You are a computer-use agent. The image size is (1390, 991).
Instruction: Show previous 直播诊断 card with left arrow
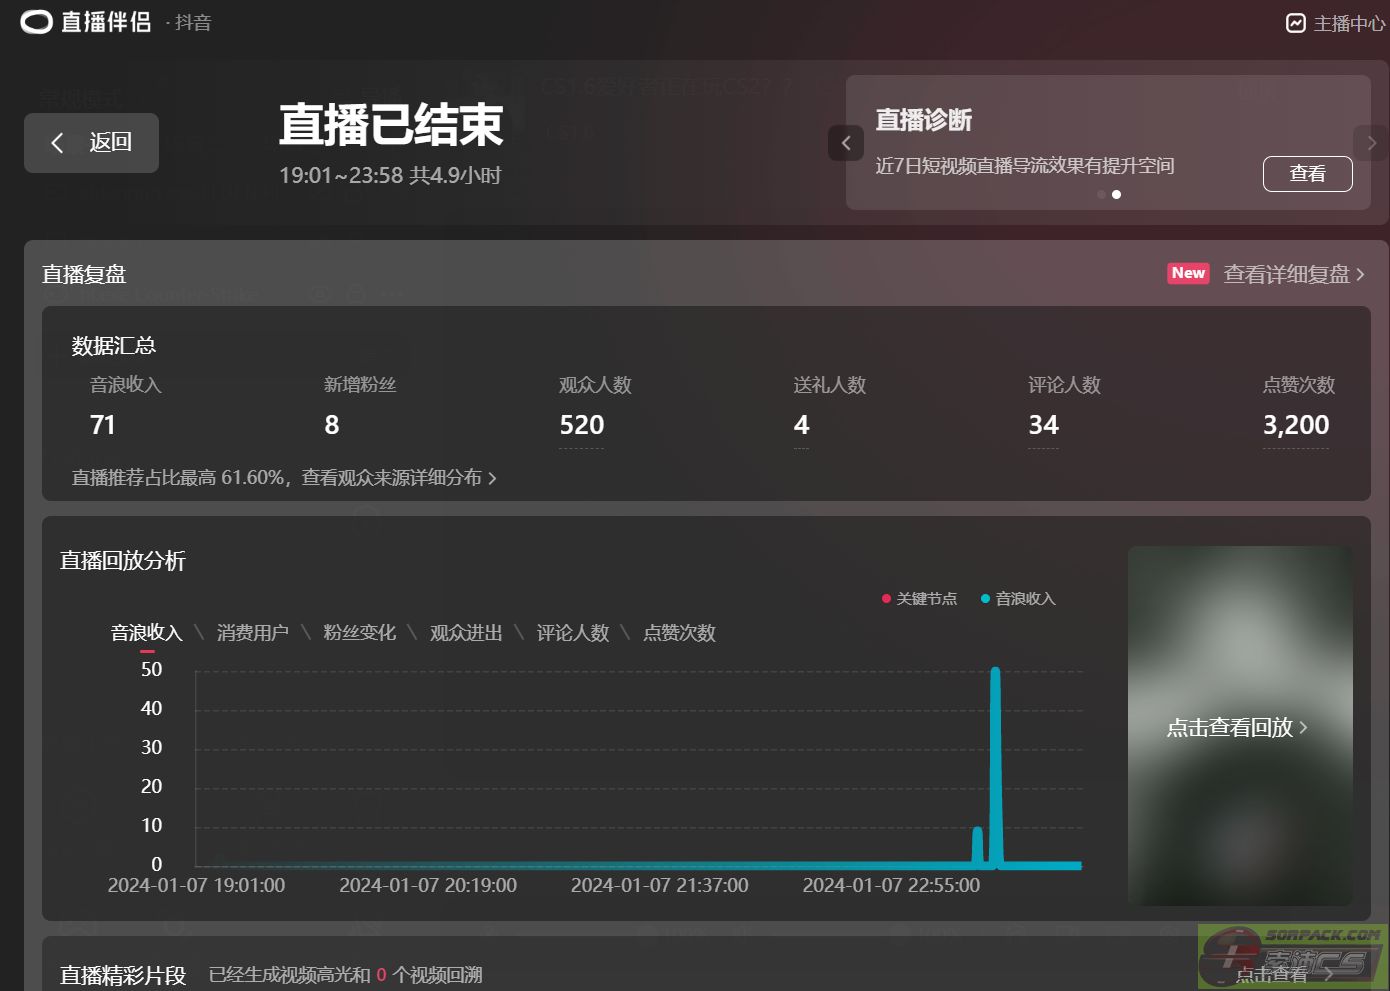pos(846,143)
